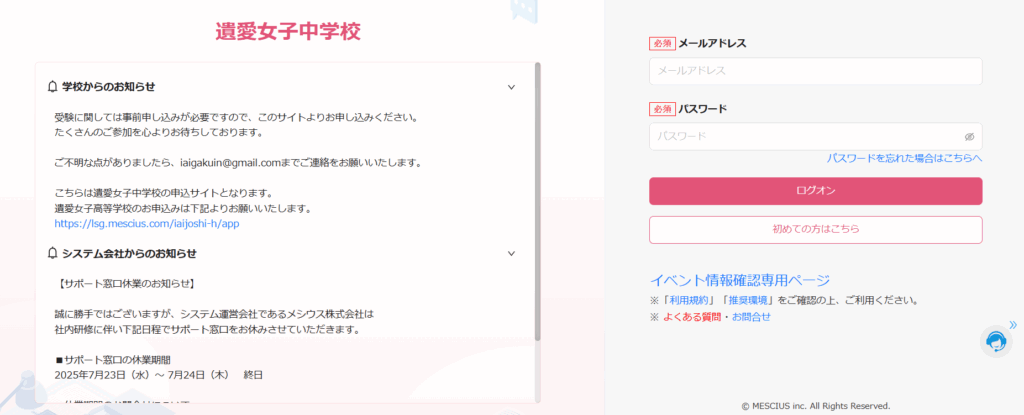Toggle password visibility eye icon
Image resolution: width=1024 pixels, height=415 pixels.
pyautogui.click(x=969, y=137)
